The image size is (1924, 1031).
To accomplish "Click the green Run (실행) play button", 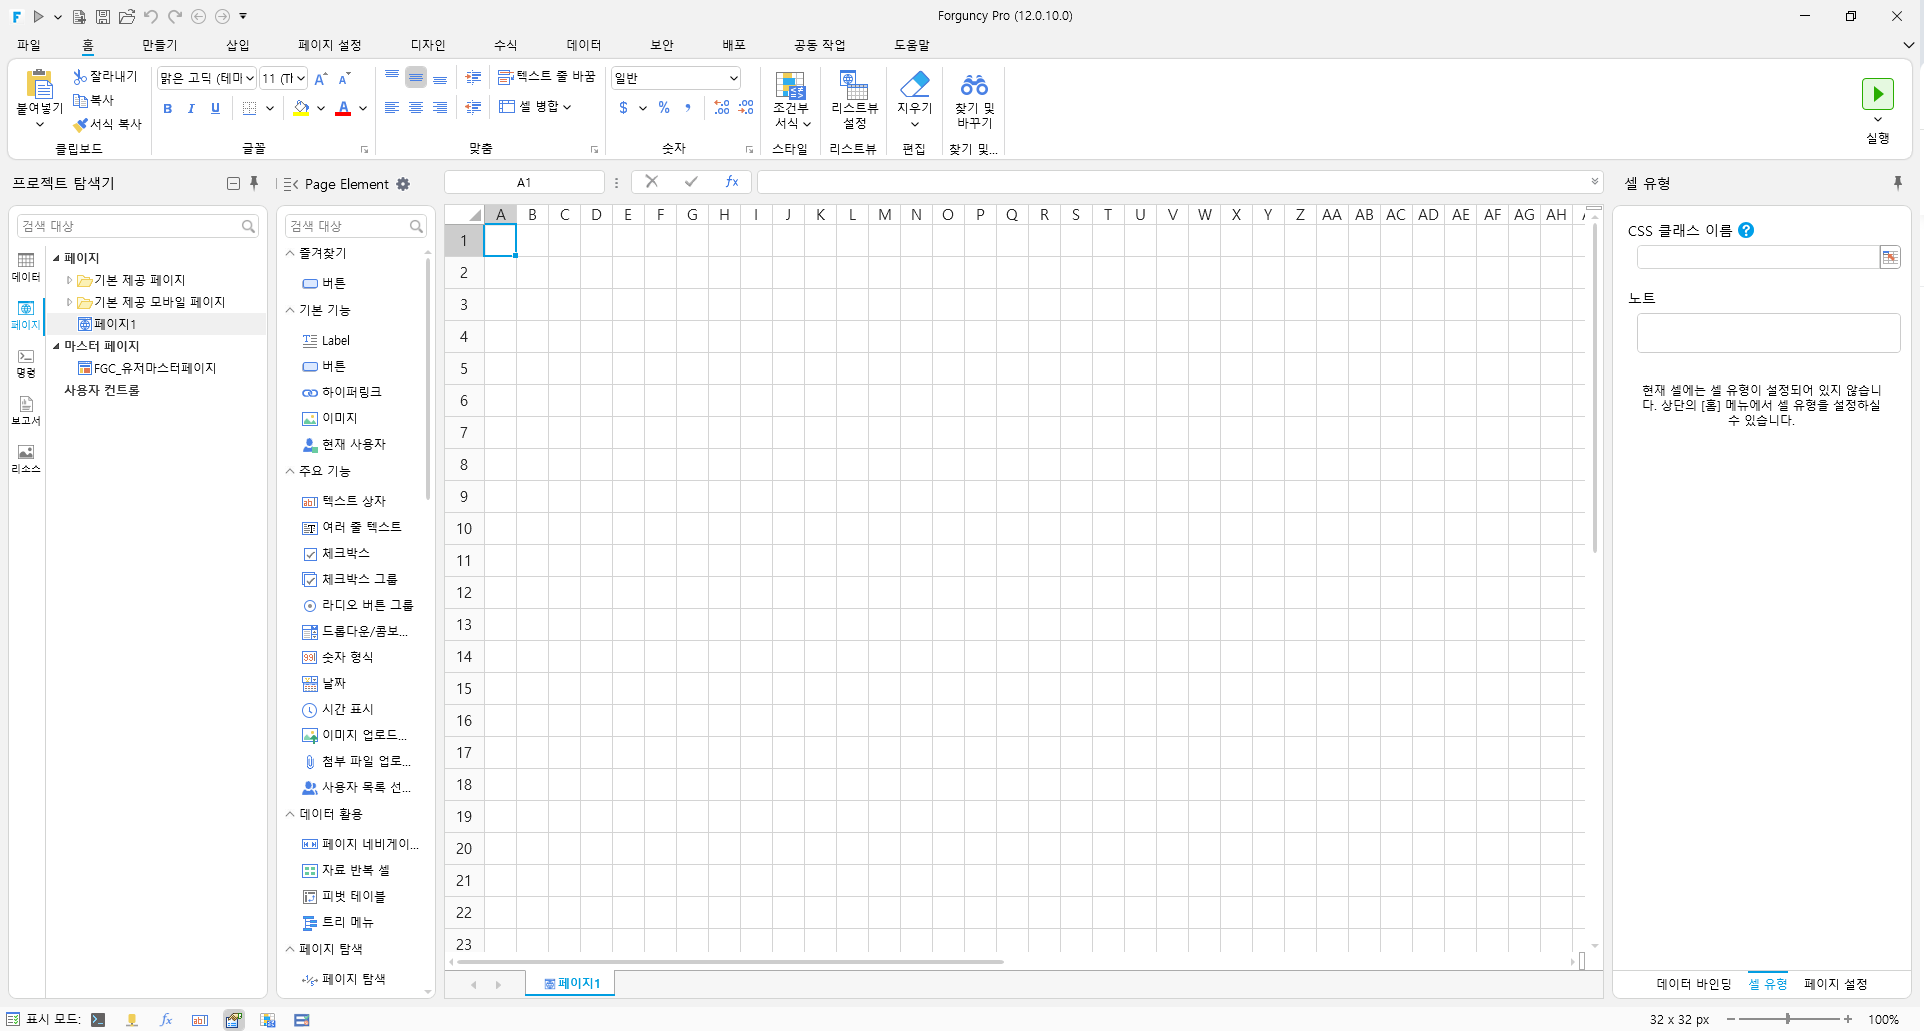I will pos(1878,94).
